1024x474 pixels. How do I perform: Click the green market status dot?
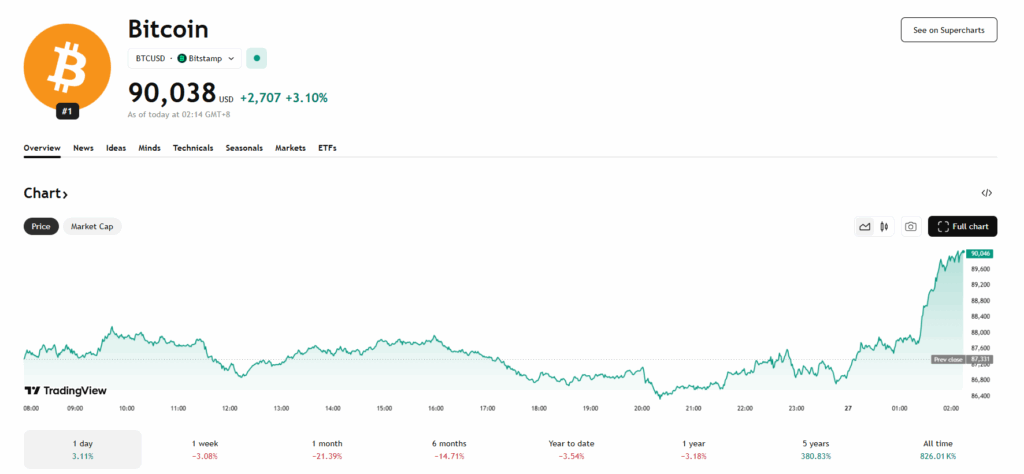[x=256, y=58]
